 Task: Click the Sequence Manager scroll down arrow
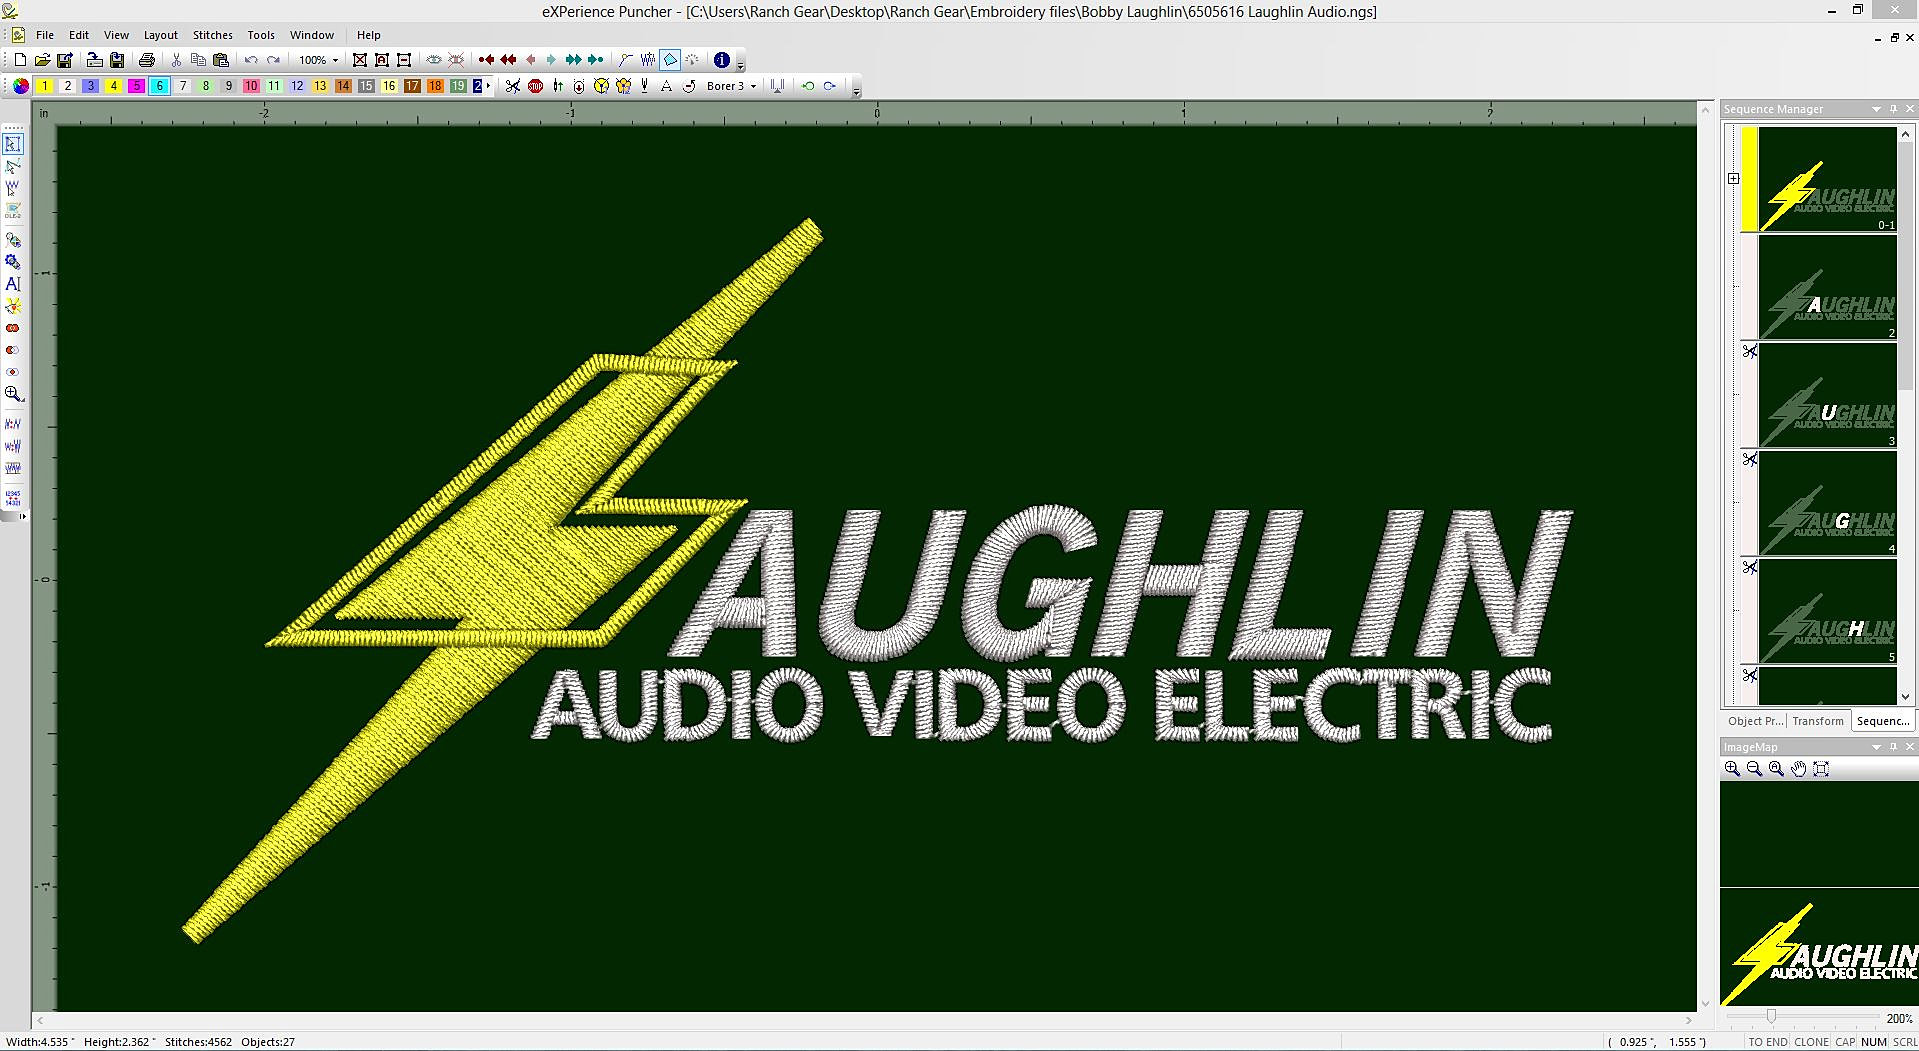[1906, 697]
